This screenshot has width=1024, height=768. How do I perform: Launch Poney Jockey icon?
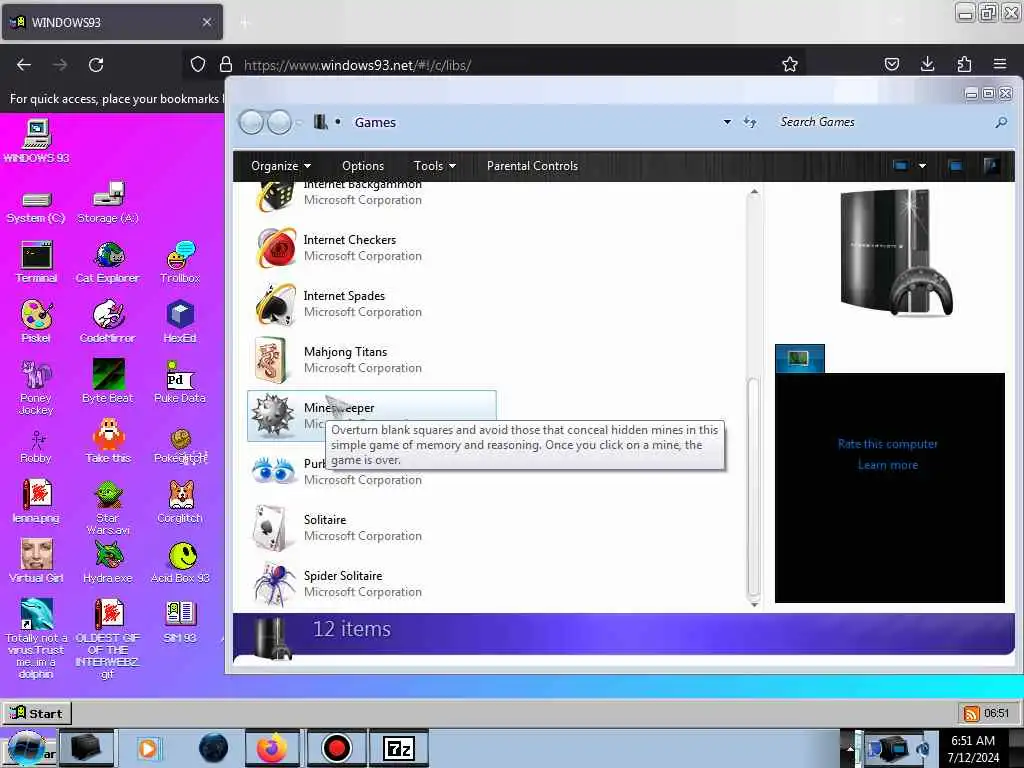(x=36, y=387)
